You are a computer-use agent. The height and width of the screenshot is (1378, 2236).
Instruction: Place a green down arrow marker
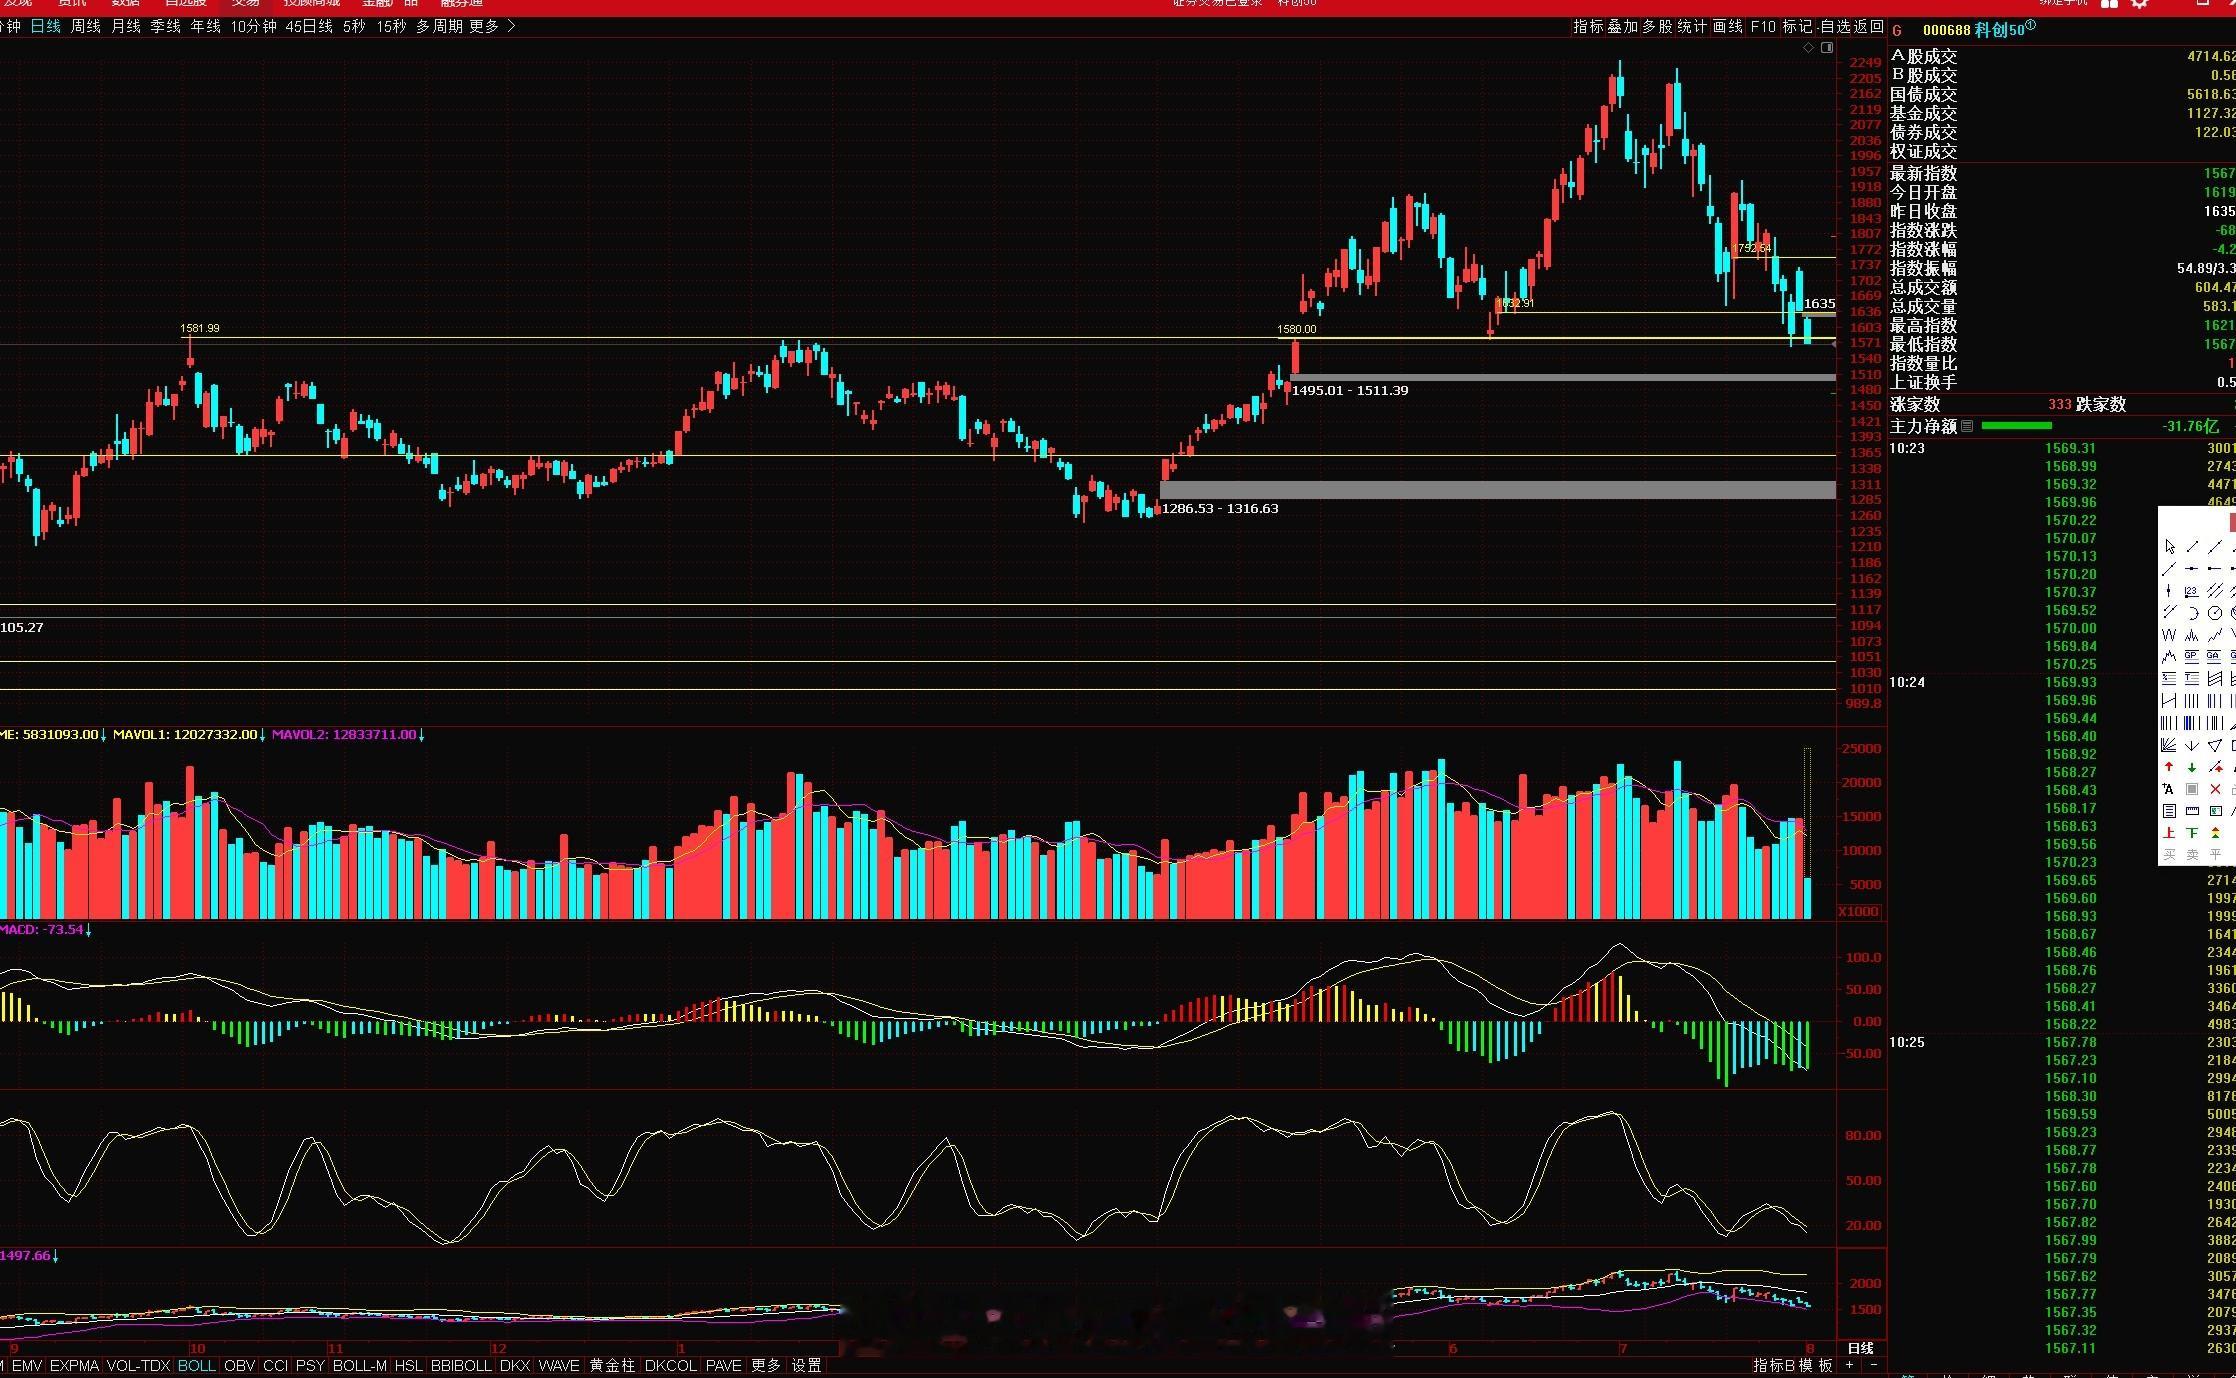click(x=2192, y=767)
